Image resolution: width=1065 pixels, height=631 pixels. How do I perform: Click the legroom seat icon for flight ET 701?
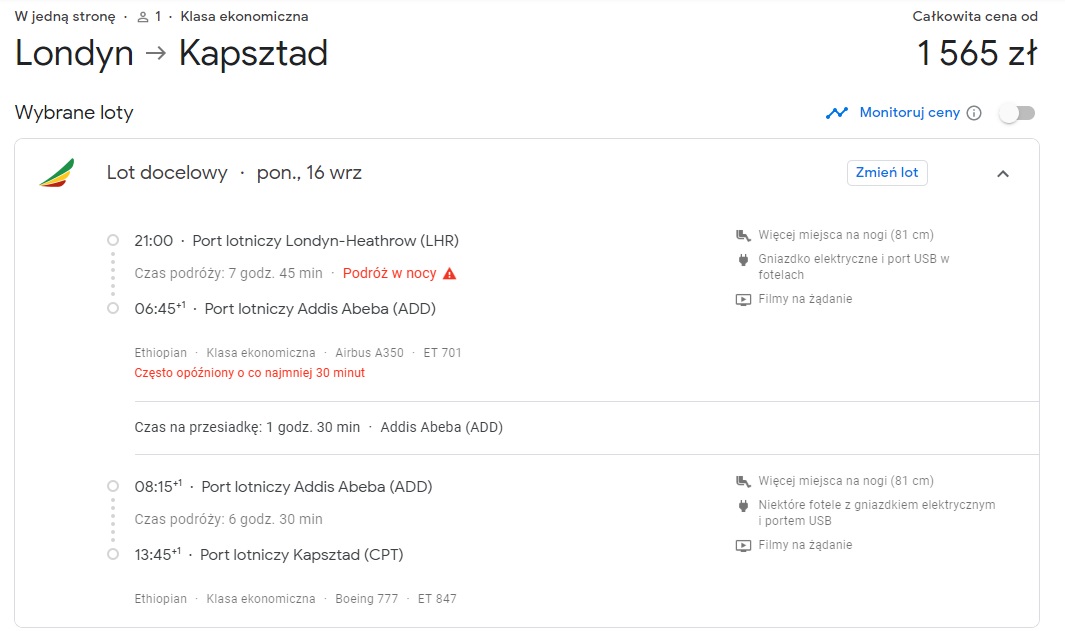[743, 236]
